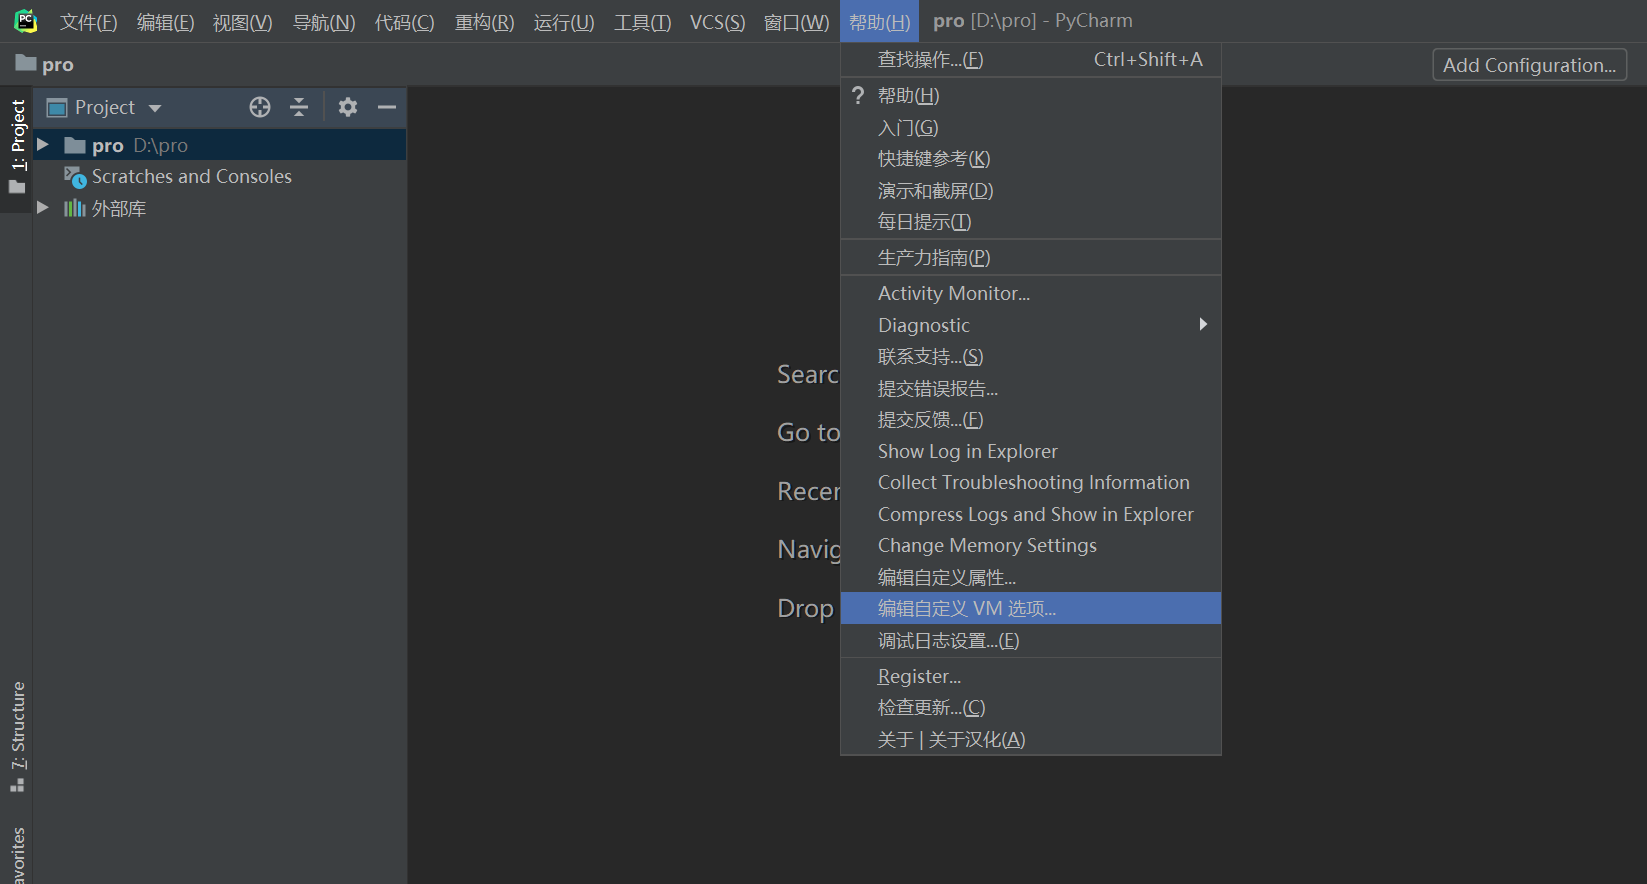Select 关于 | 关于汉化(A) entry
This screenshot has height=884, width=1647.
[1031, 739]
